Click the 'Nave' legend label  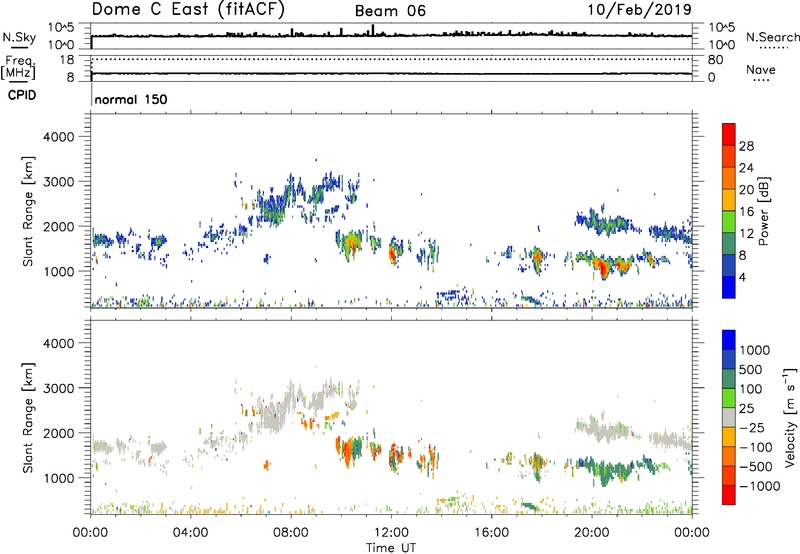click(x=760, y=69)
